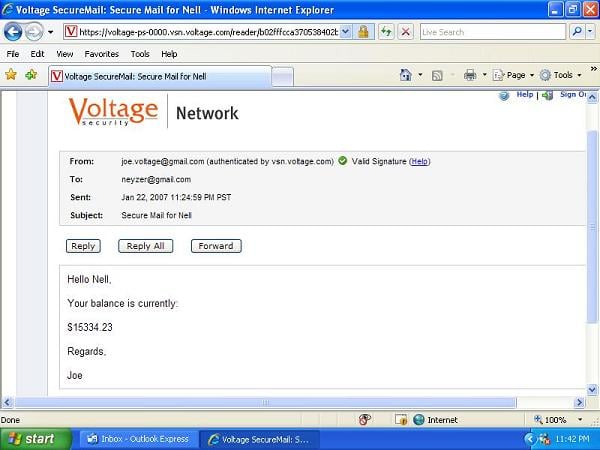Screen dimensions: 600x450
Task: Open the Edit menu
Action: pos(37,54)
